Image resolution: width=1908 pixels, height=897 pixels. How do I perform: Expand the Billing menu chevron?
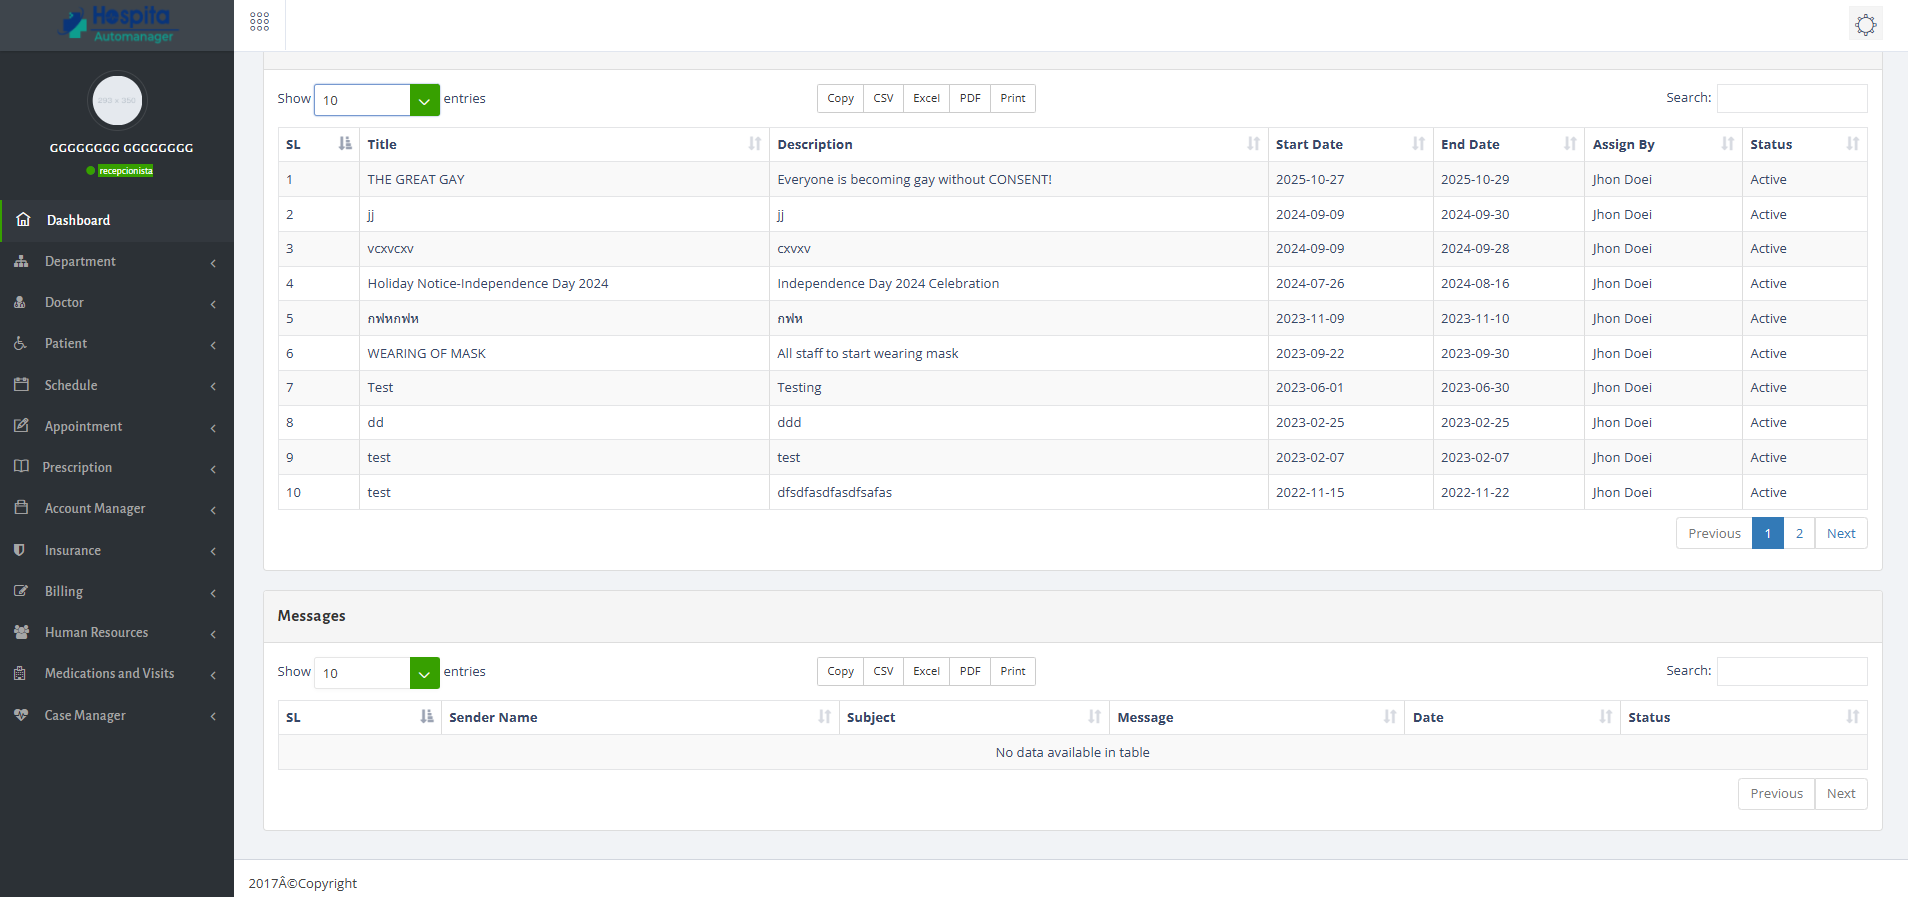(x=213, y=593)
